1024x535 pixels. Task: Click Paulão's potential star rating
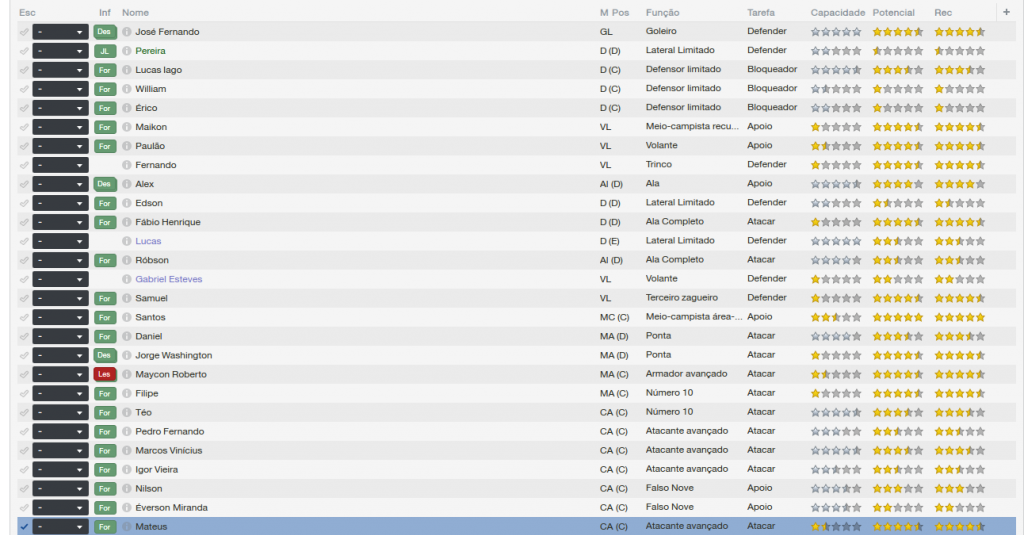[x=897, y=146]
